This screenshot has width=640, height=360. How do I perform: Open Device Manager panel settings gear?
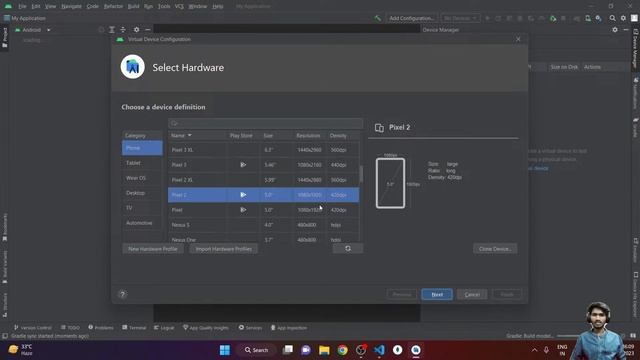[615, 29]
